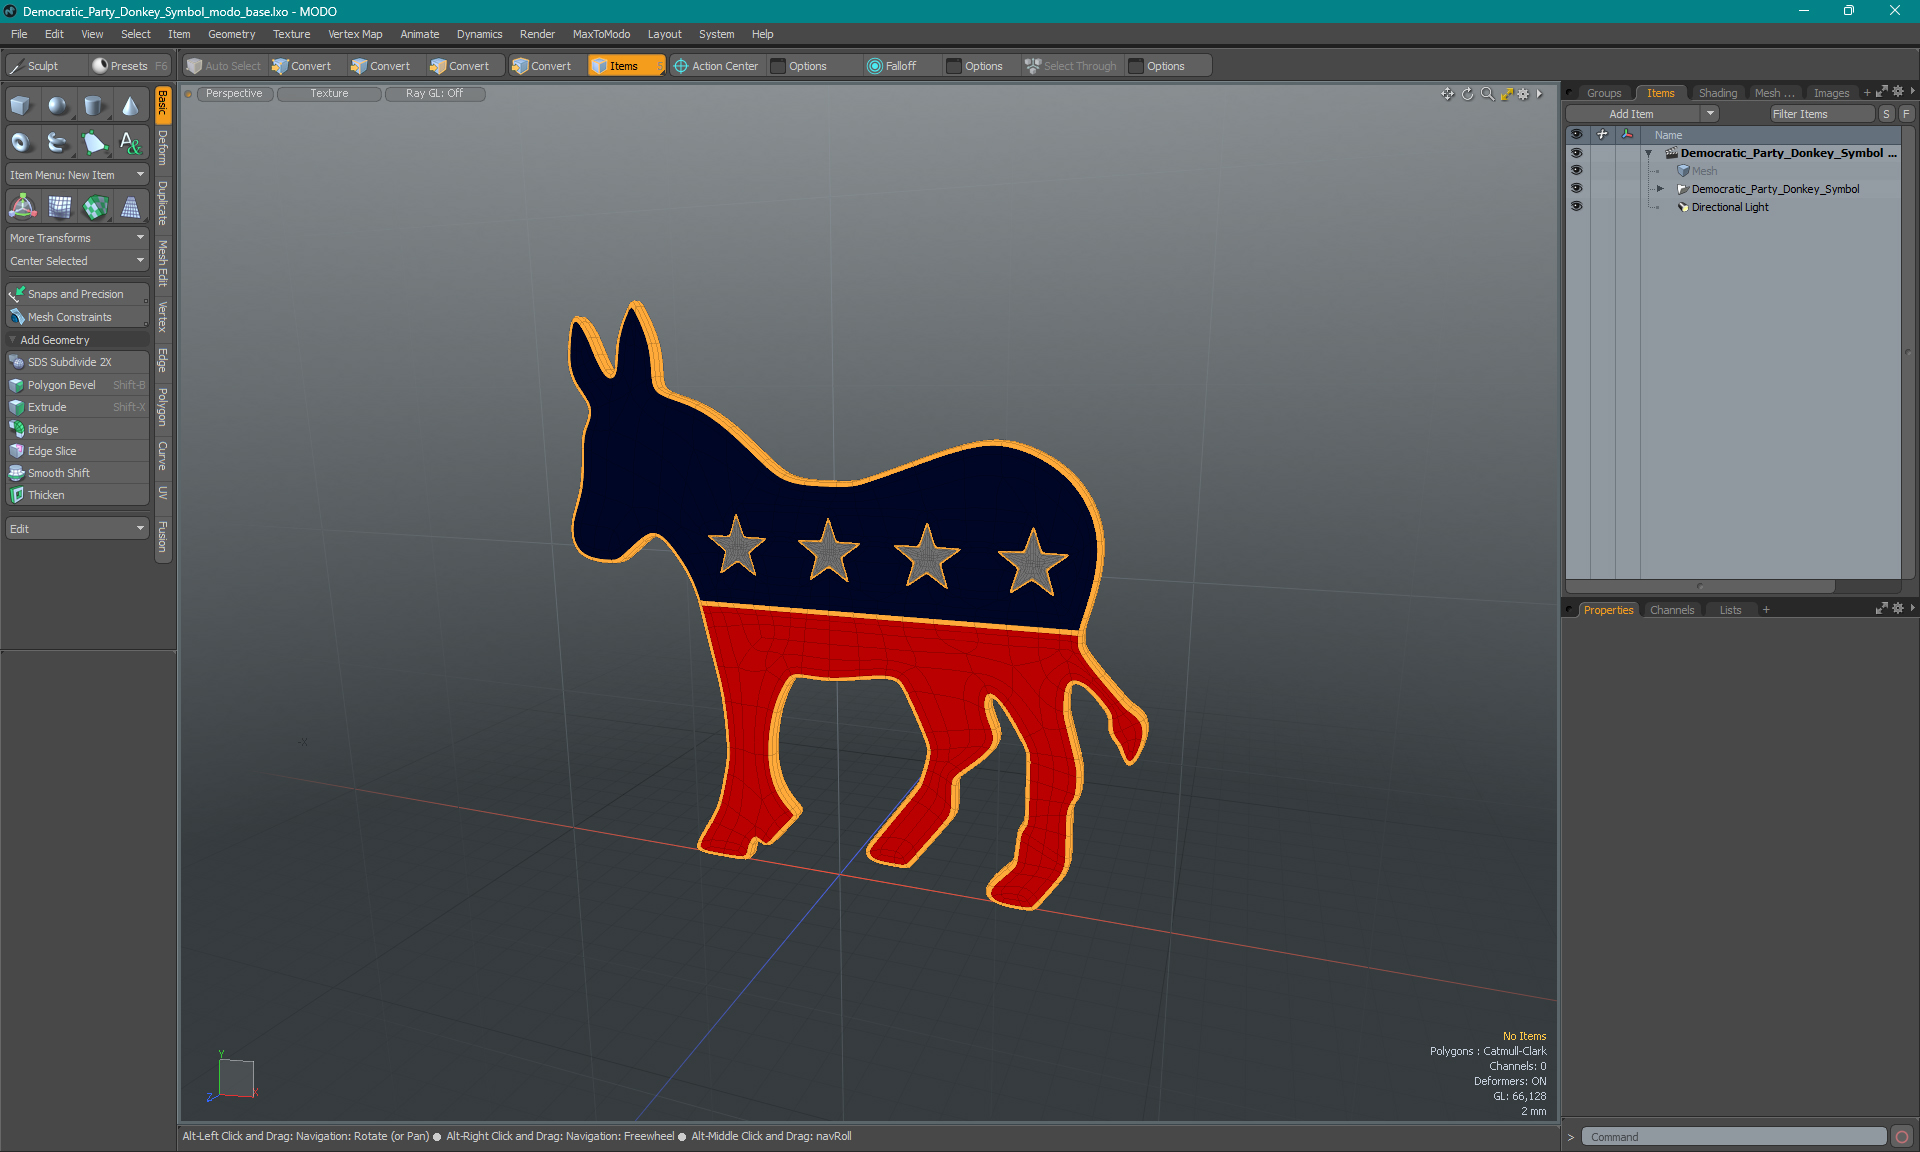This screenshot has height=1152, width=1920.
Task: Toggle visibility of the scene root item
Action: (x=1577, y=153)
